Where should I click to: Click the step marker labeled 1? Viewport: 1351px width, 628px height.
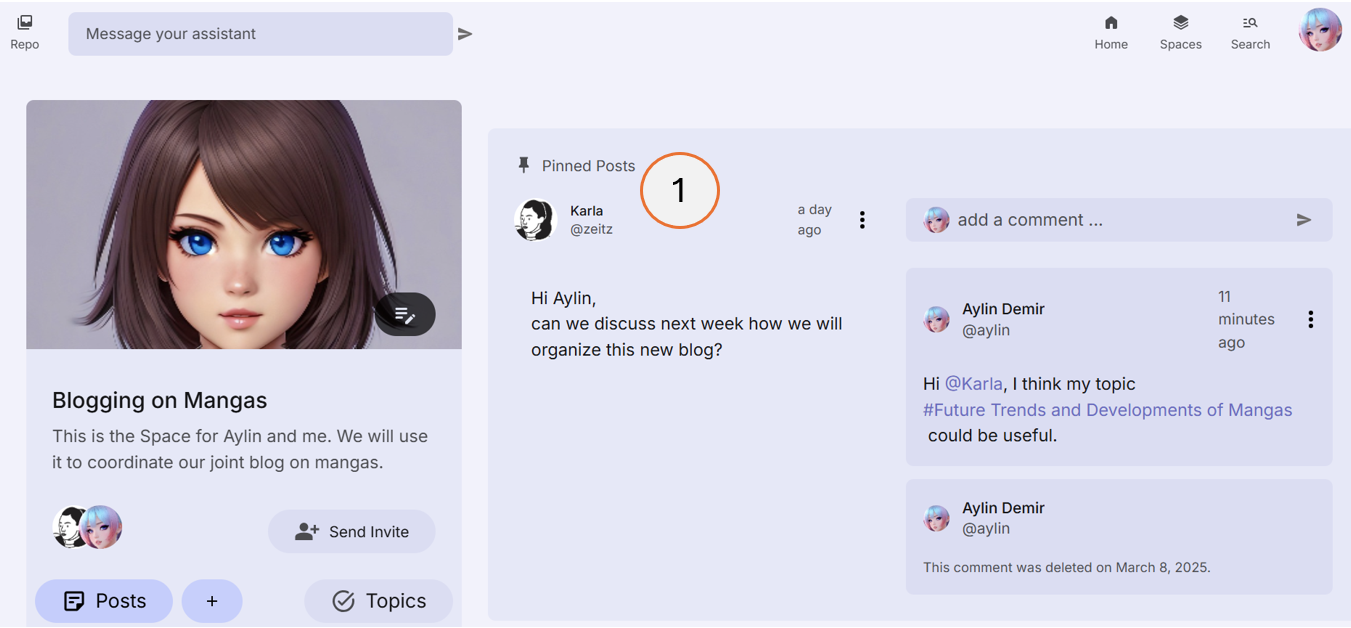point(680,190)
